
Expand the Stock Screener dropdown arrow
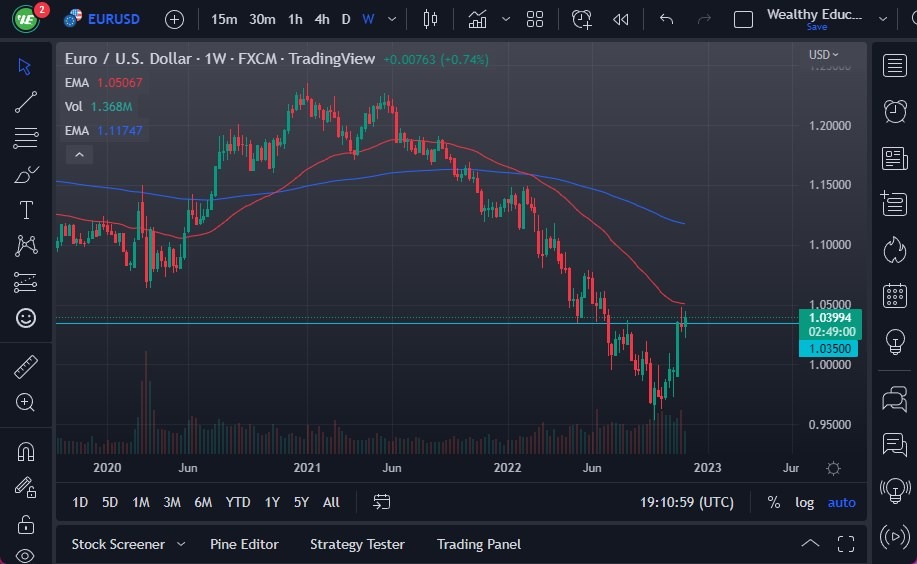tap(181, 544)
